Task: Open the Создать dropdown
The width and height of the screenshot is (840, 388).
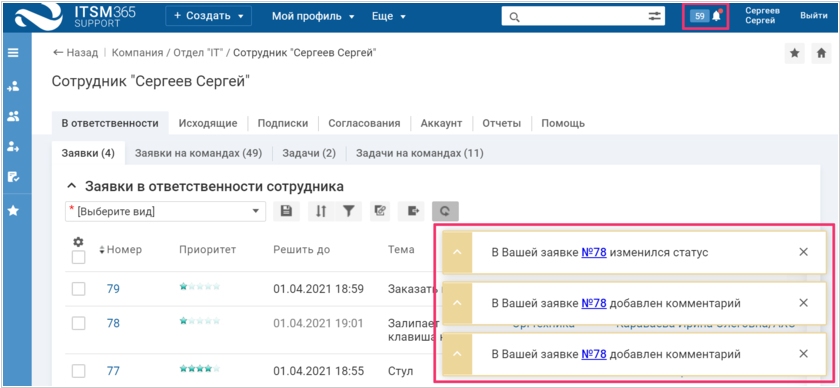Action: coord(208,16)
